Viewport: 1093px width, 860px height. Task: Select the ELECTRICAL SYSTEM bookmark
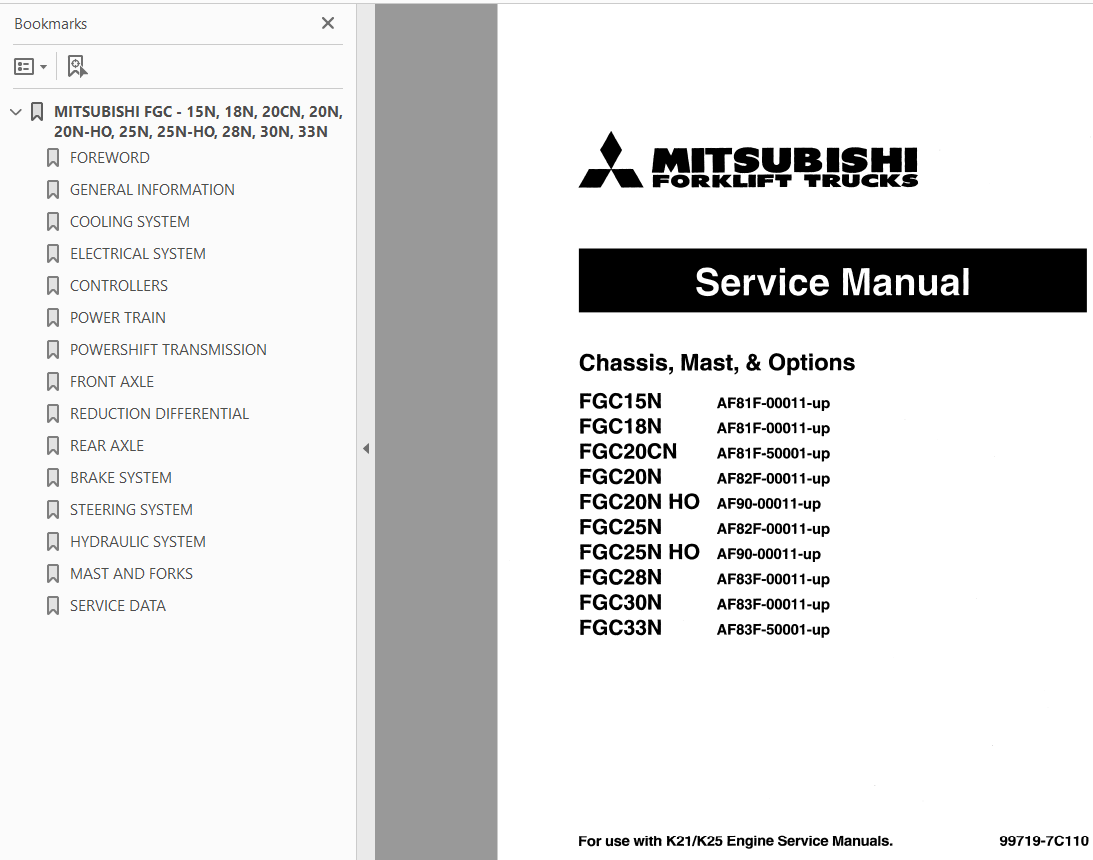(x=137, y=254)
